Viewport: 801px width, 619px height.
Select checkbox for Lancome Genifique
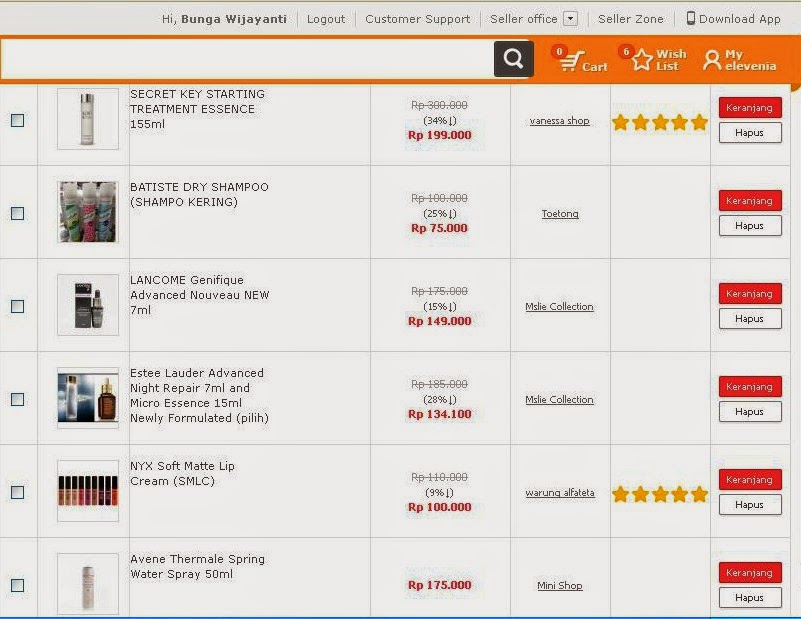[x=17, y=306]
